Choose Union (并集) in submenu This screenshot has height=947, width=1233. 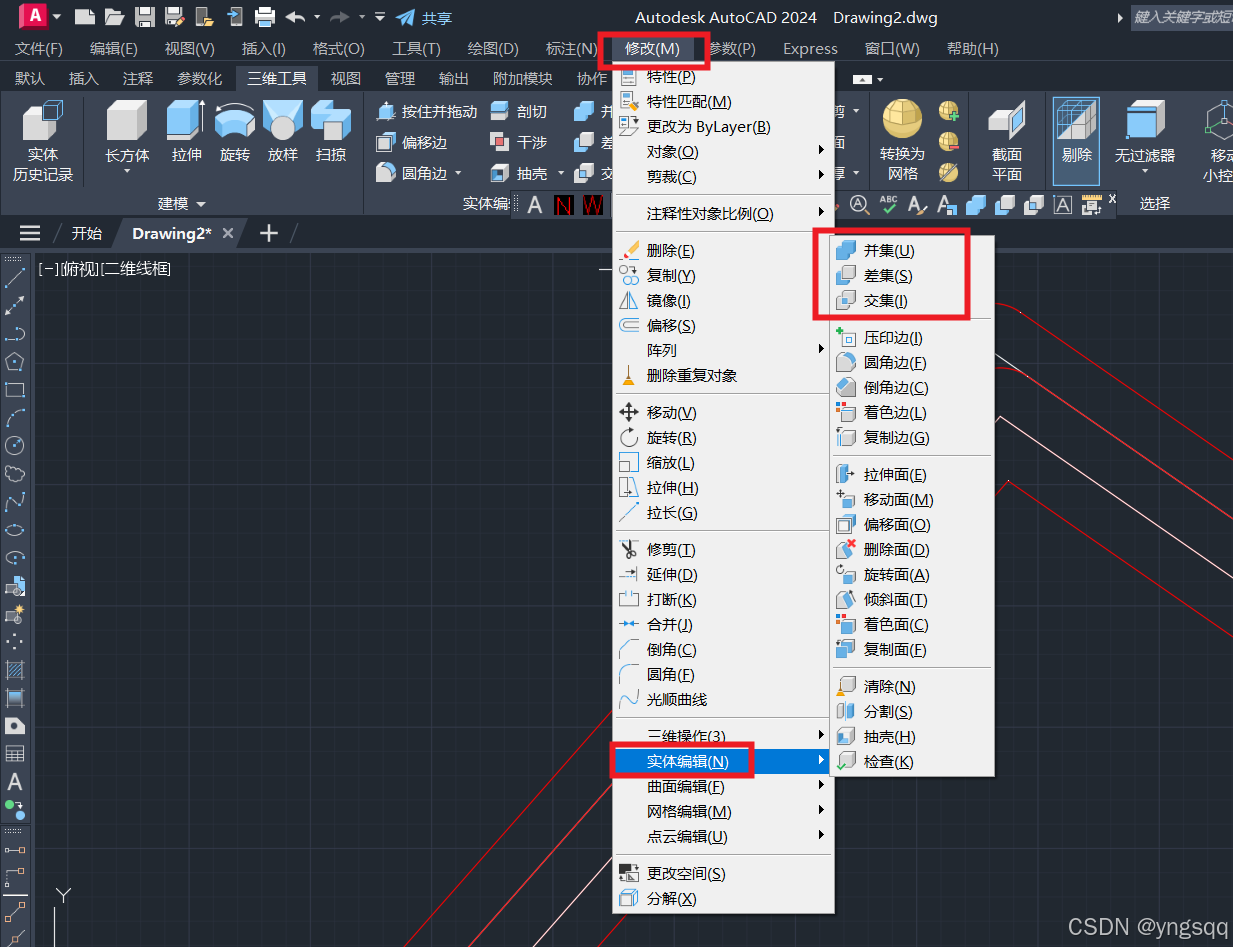911,251
